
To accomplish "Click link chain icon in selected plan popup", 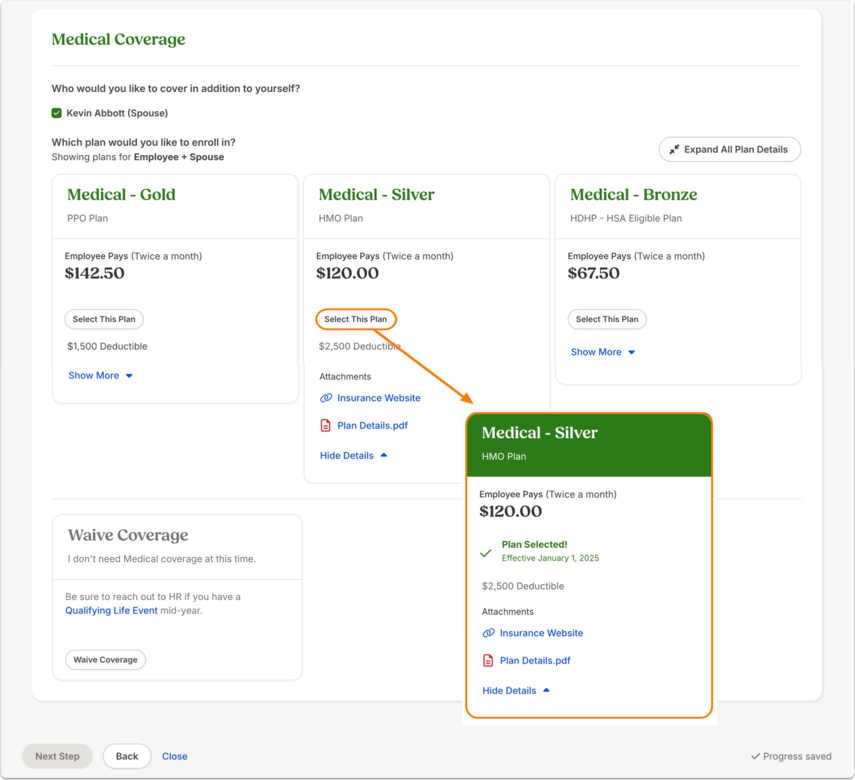I will tap(489, 633).
